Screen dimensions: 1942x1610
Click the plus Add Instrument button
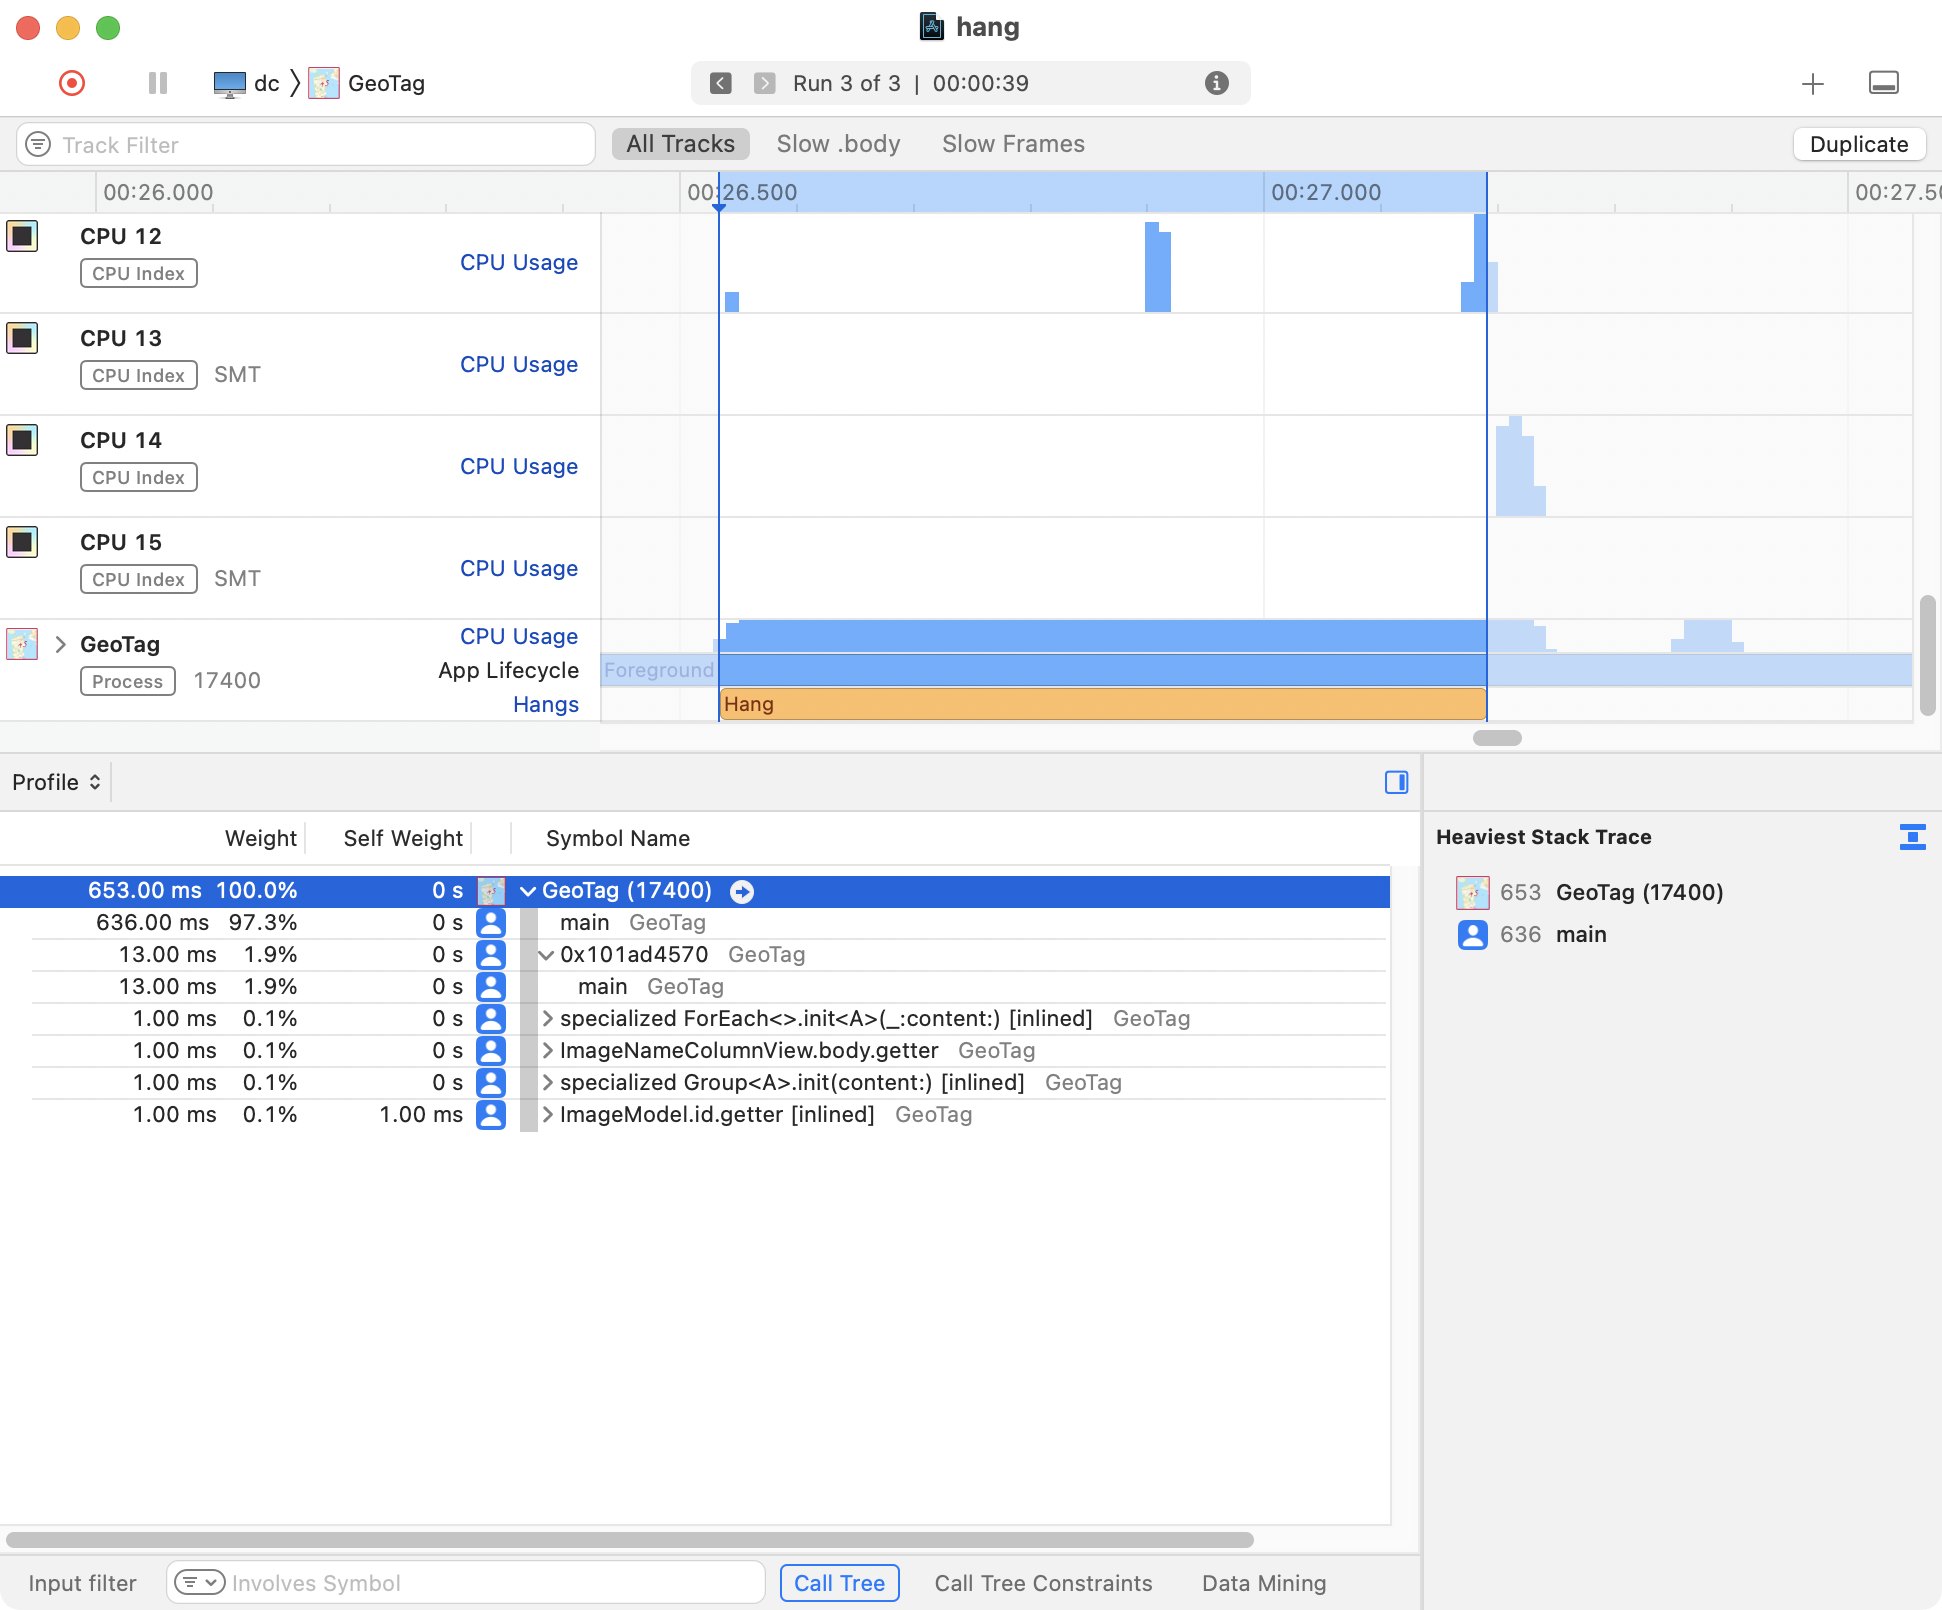[1812, 84]
